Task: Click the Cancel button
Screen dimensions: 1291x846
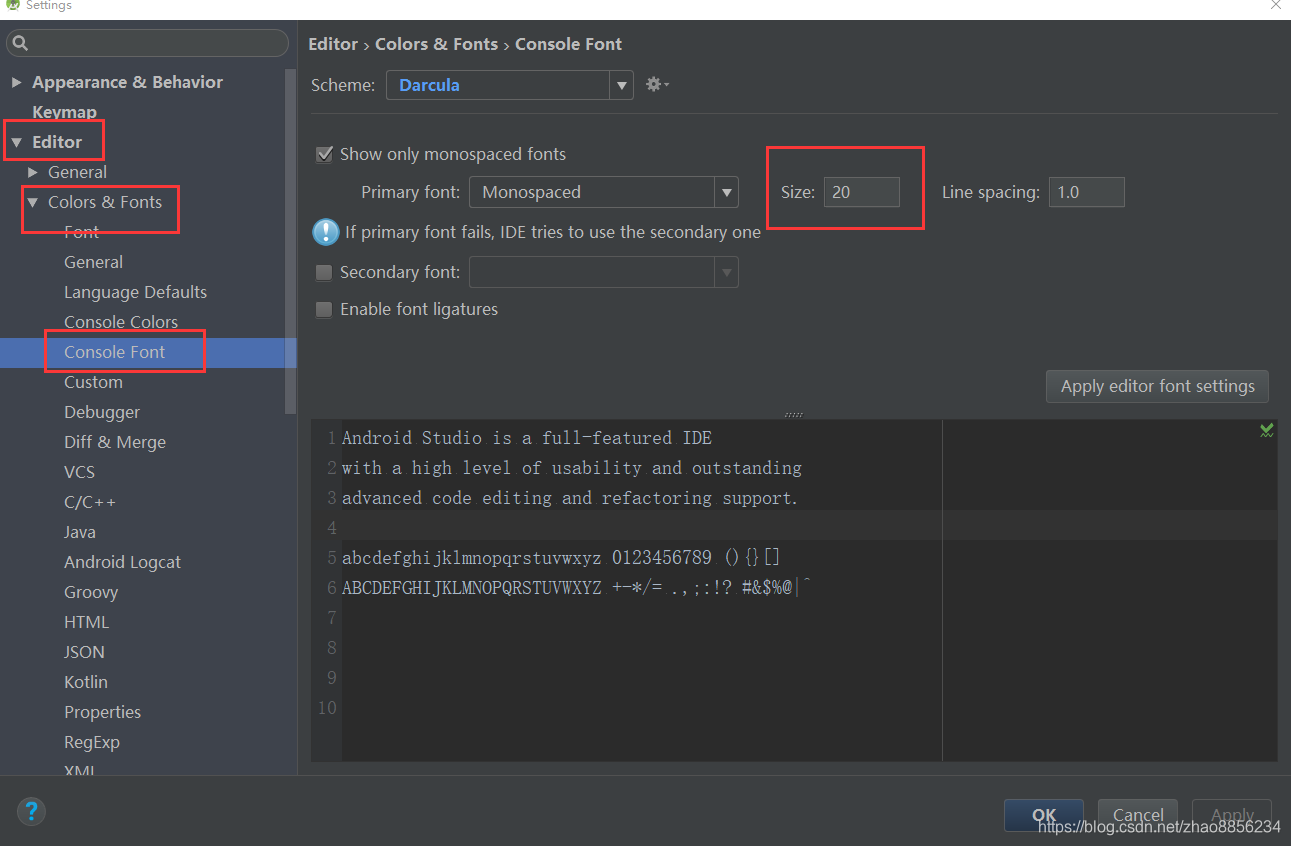Action: [1138, 815]
